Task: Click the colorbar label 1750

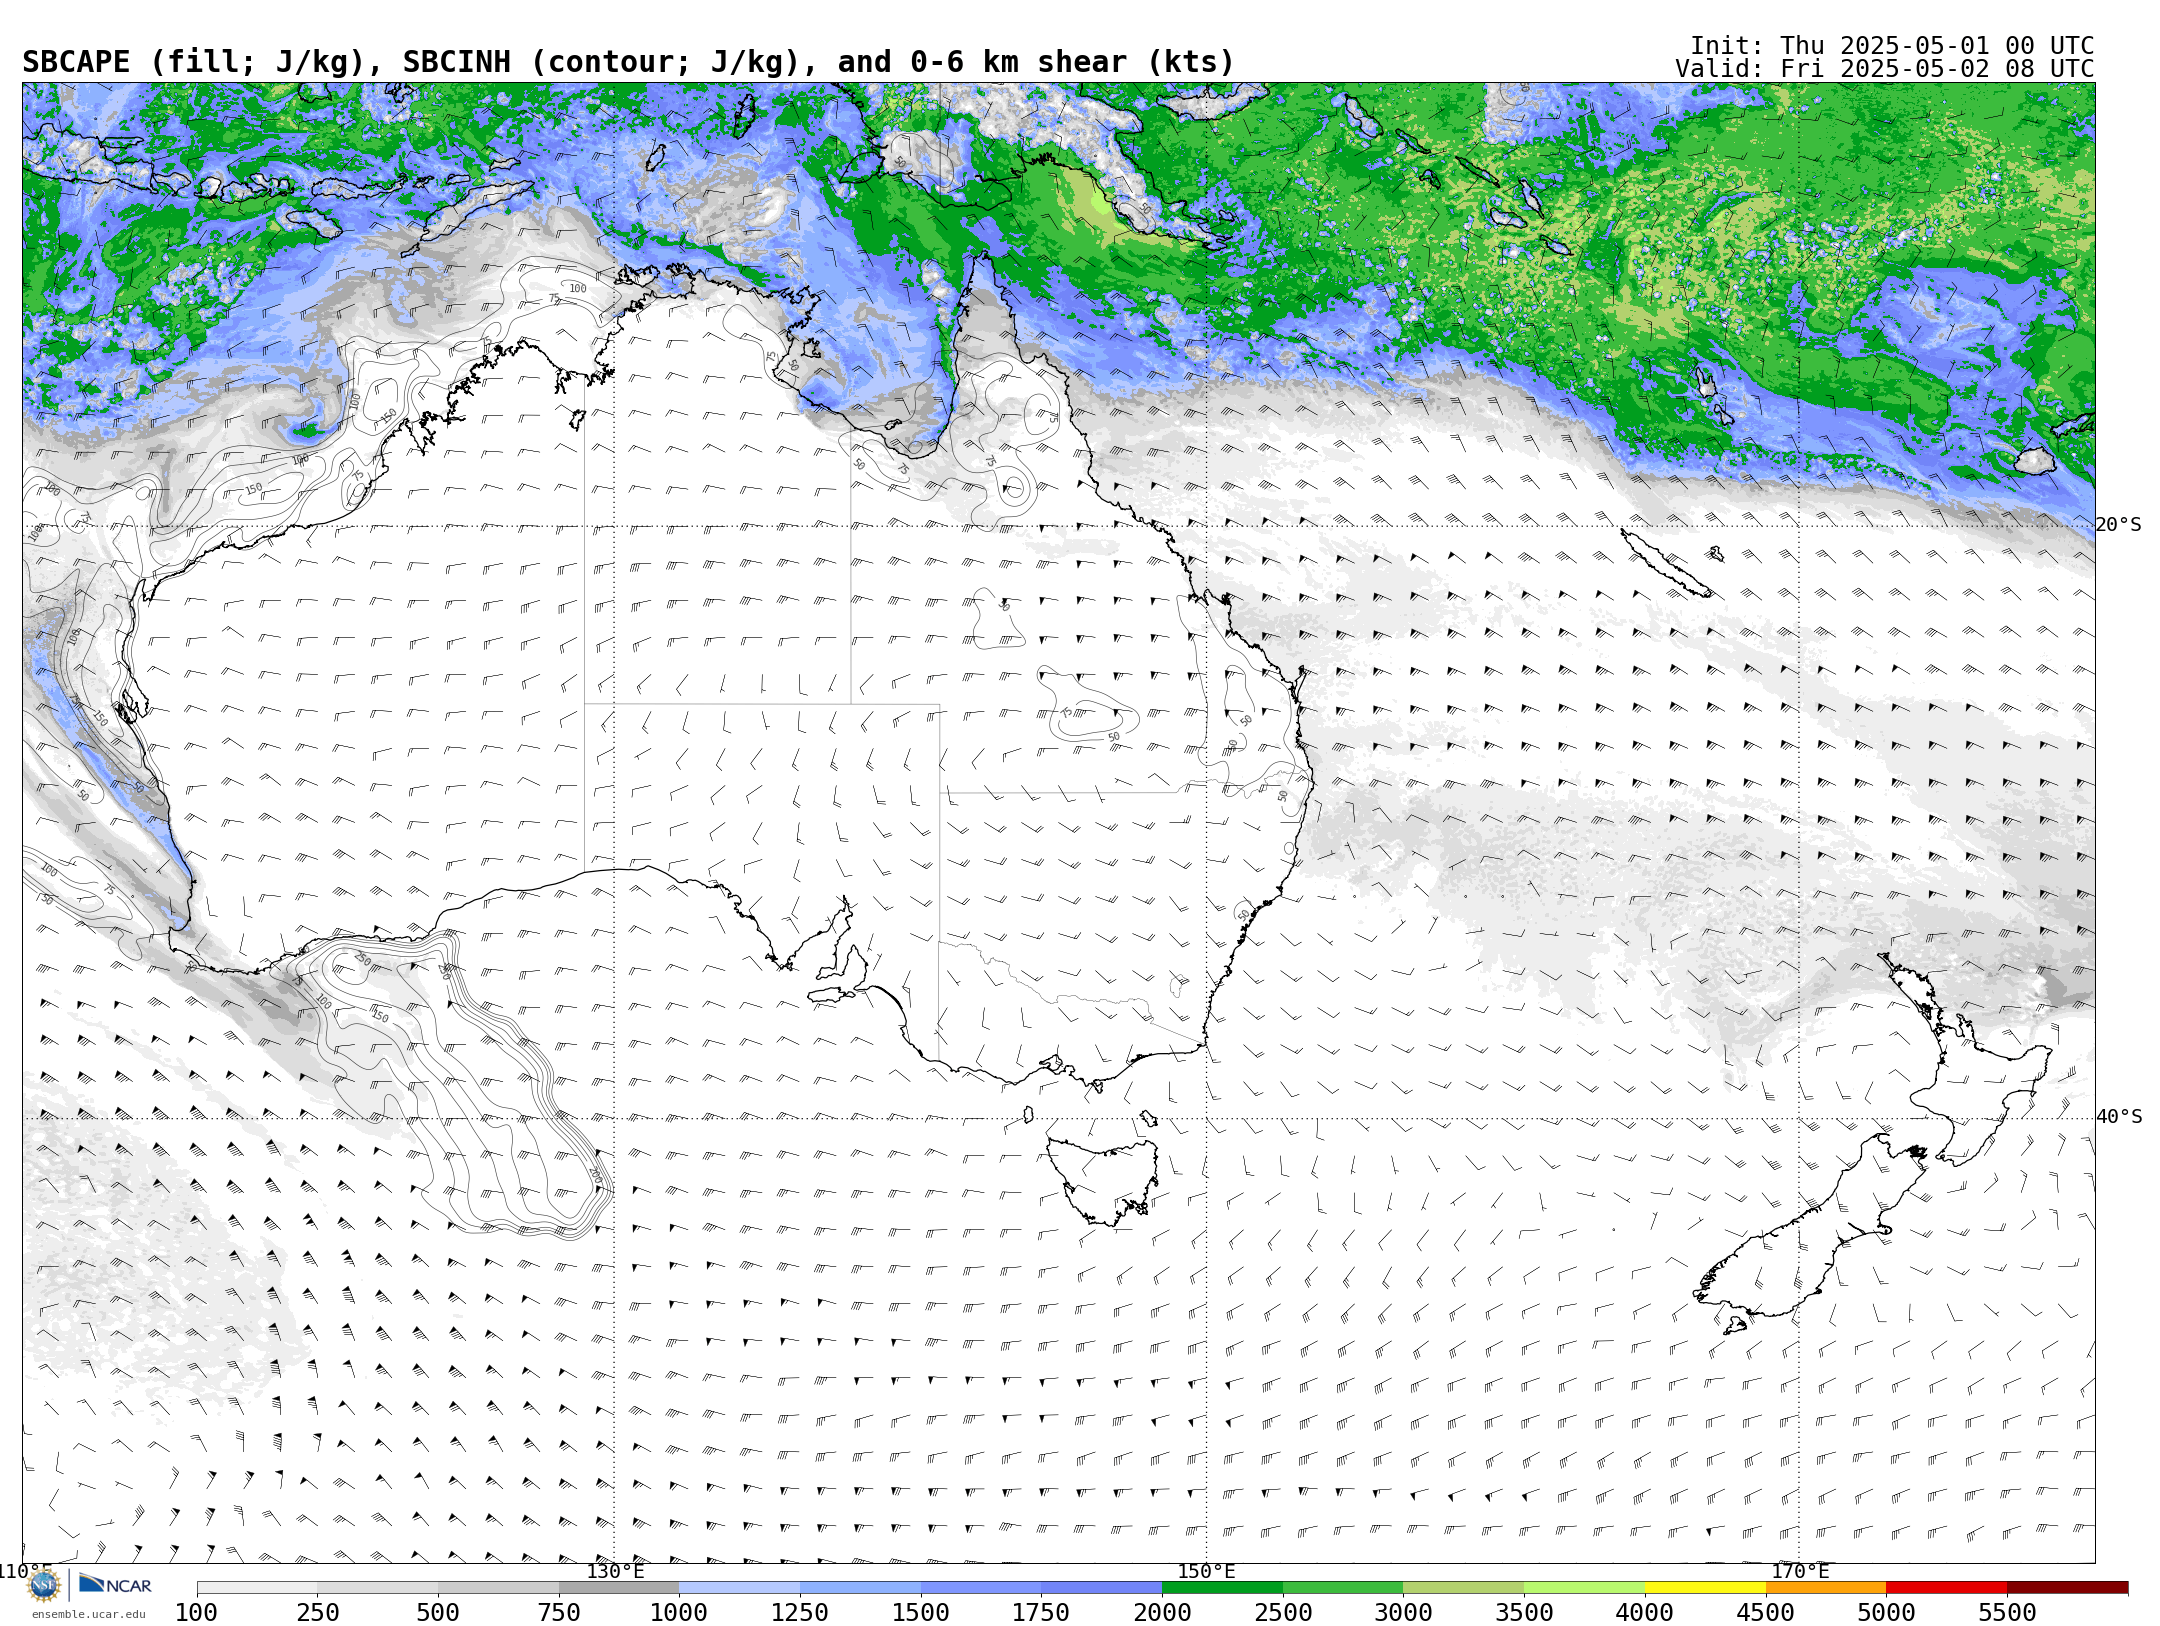Action: click(x=1041, y=1612)
